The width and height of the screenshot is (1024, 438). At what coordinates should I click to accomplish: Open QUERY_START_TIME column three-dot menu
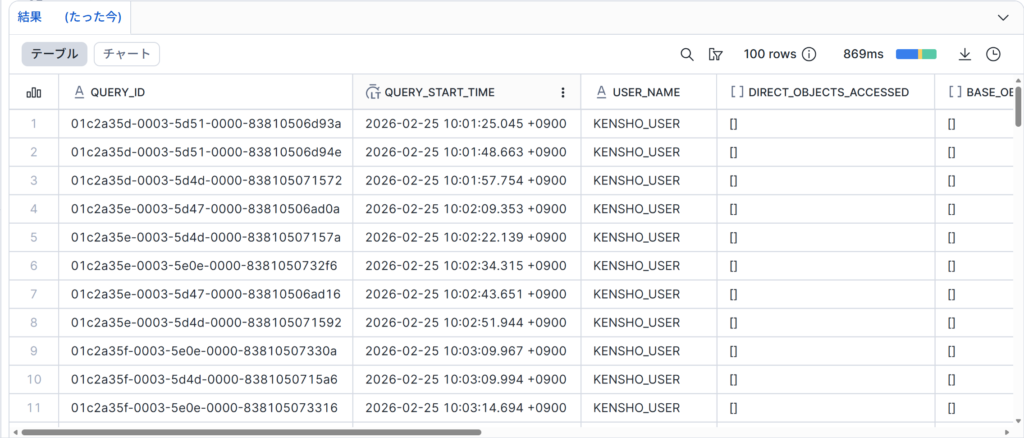tap(563, 92)
